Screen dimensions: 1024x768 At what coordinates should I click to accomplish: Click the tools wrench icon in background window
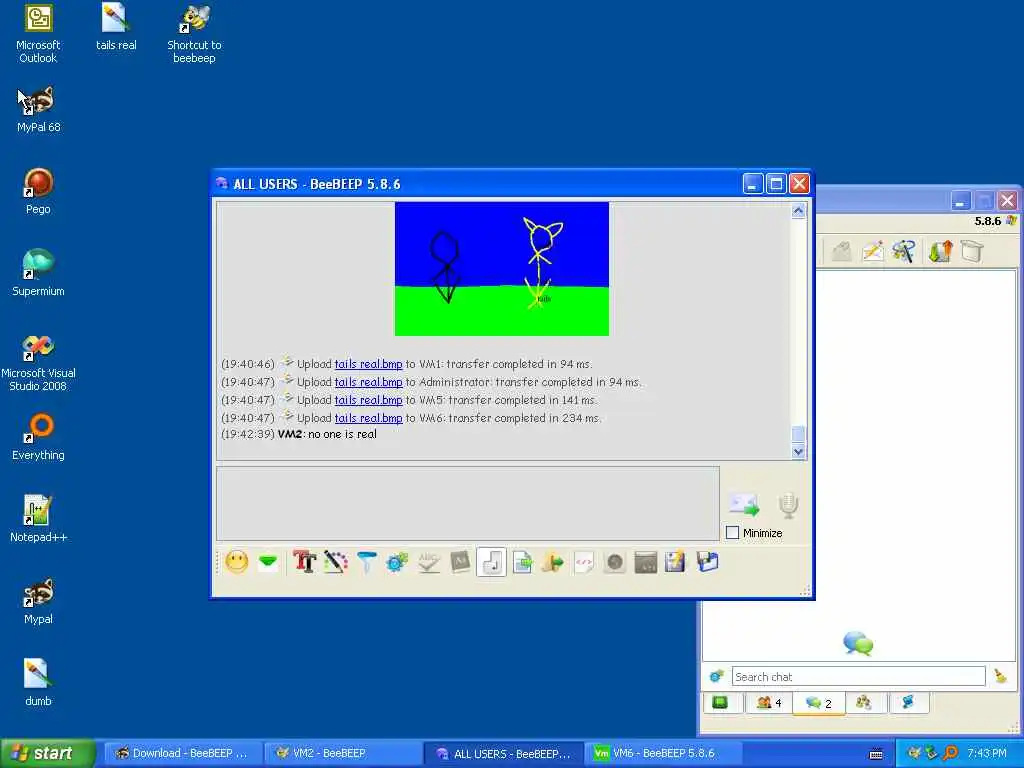(x=904, y=251)
